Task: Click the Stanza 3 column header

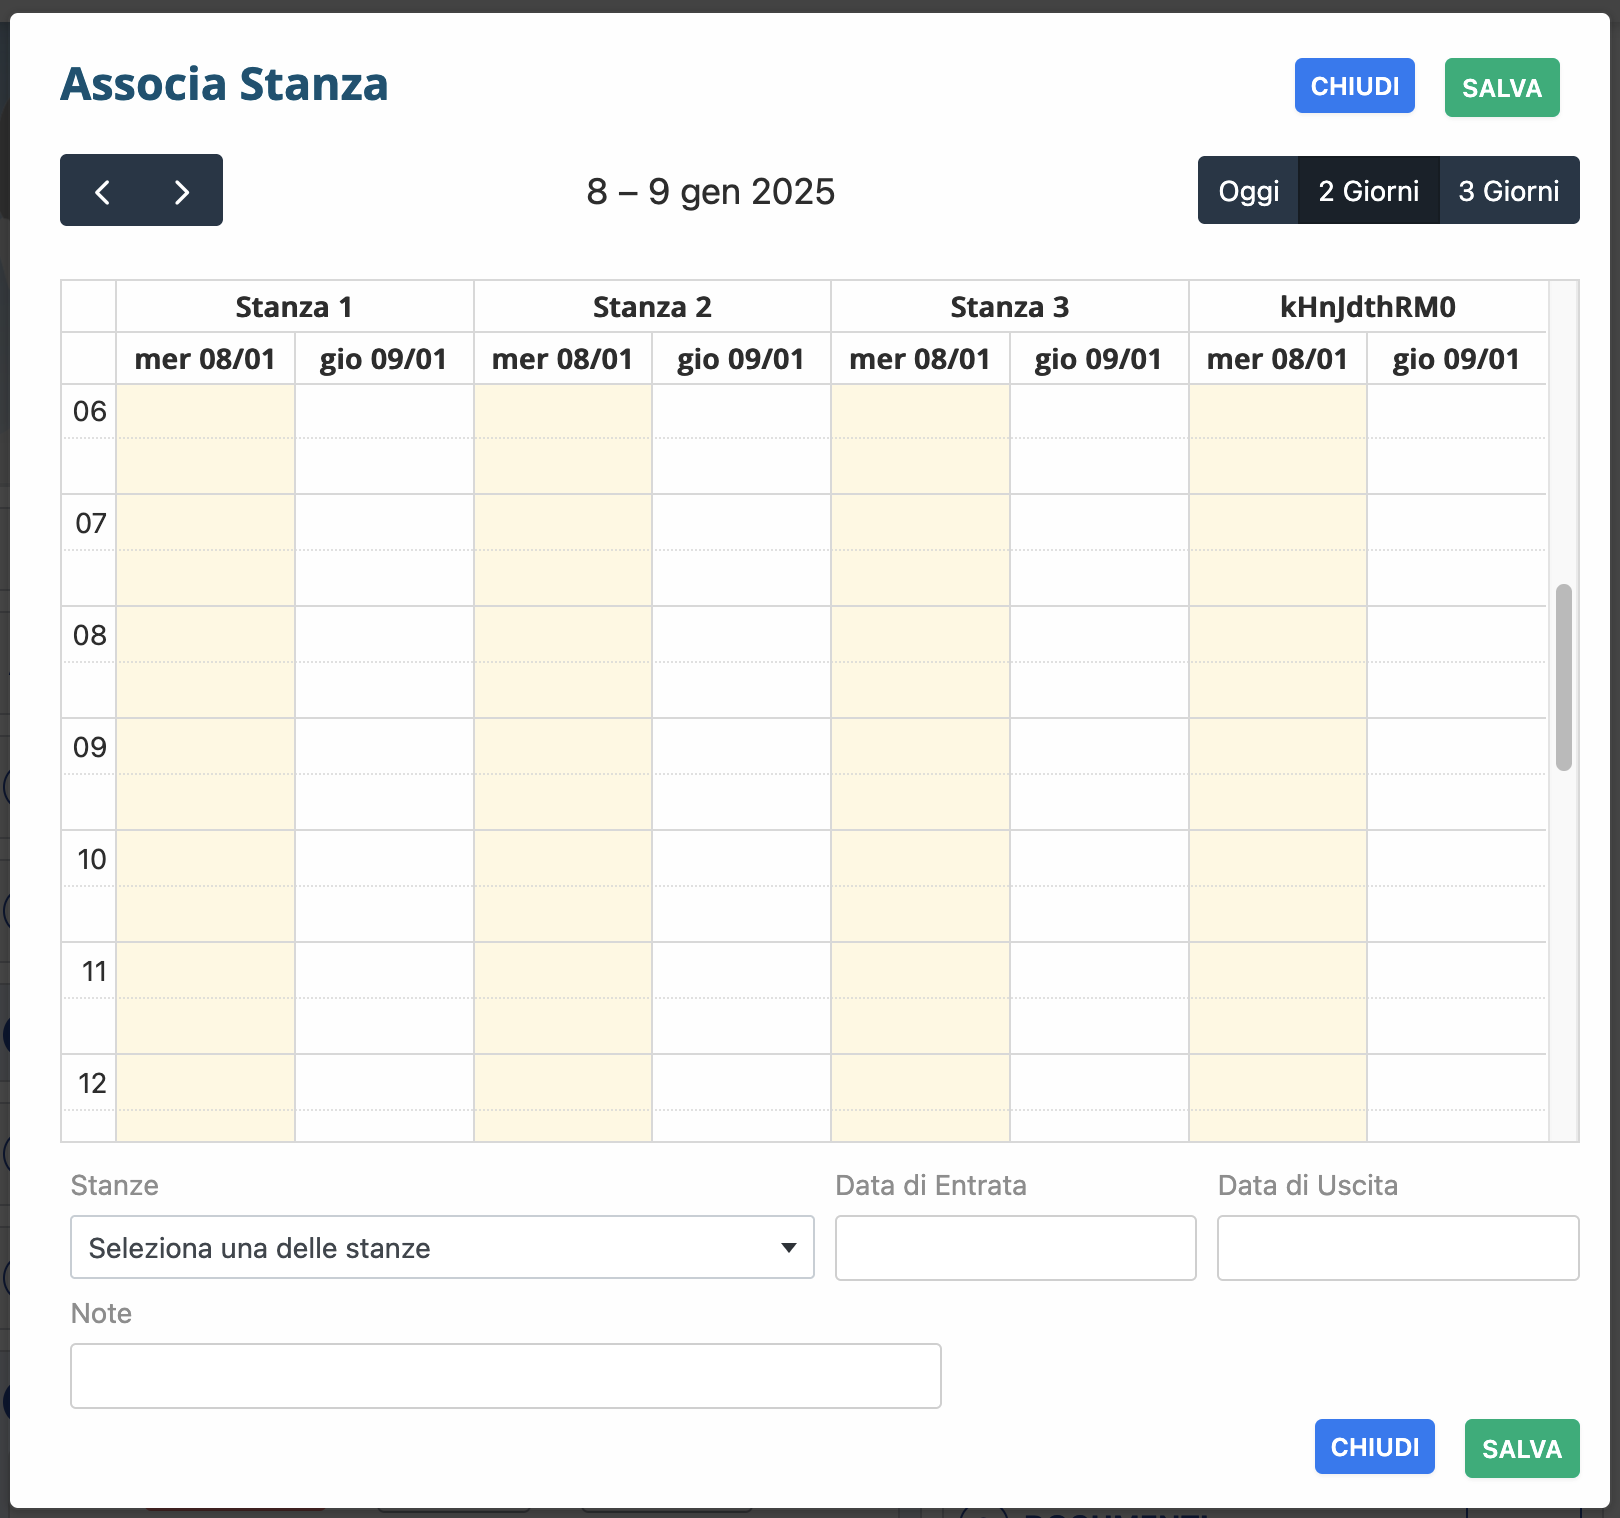Action: (1009, 307)
